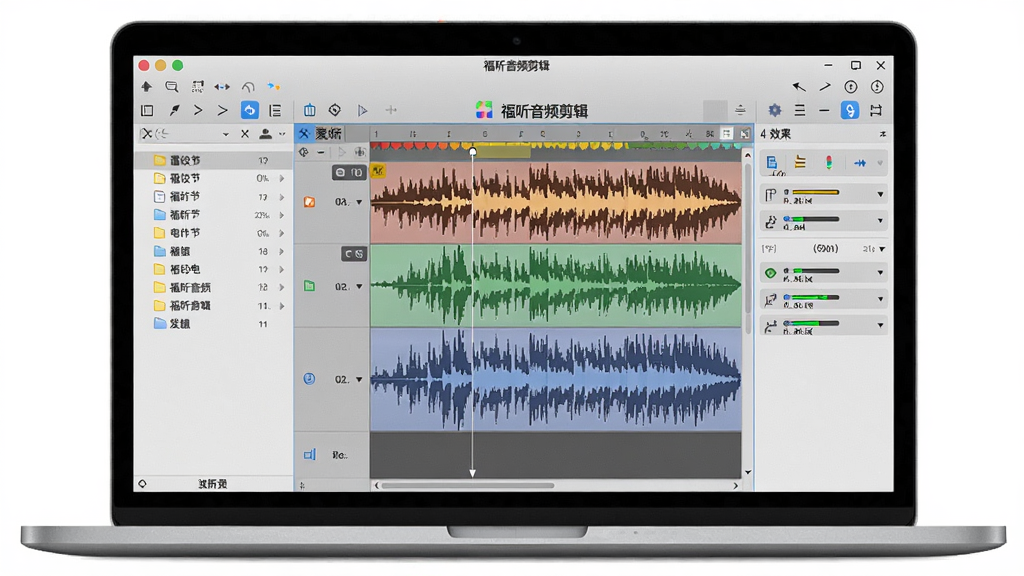The image size is (1024, 576).
Task: Click the diamond icon at sidebar bottom
Action: pyautogui.click(x=142, y=484)
